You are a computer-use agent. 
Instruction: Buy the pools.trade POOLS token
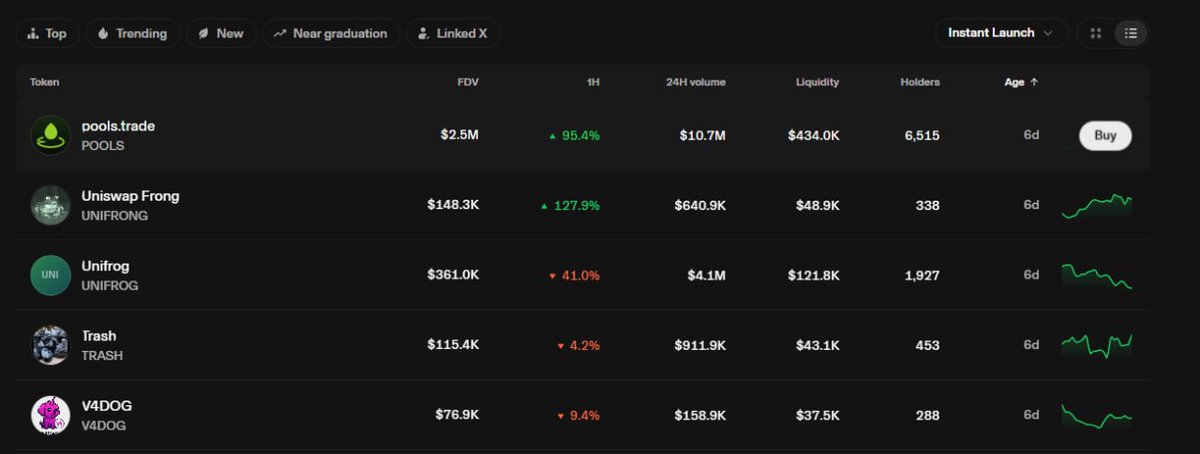pos(1105,135)
